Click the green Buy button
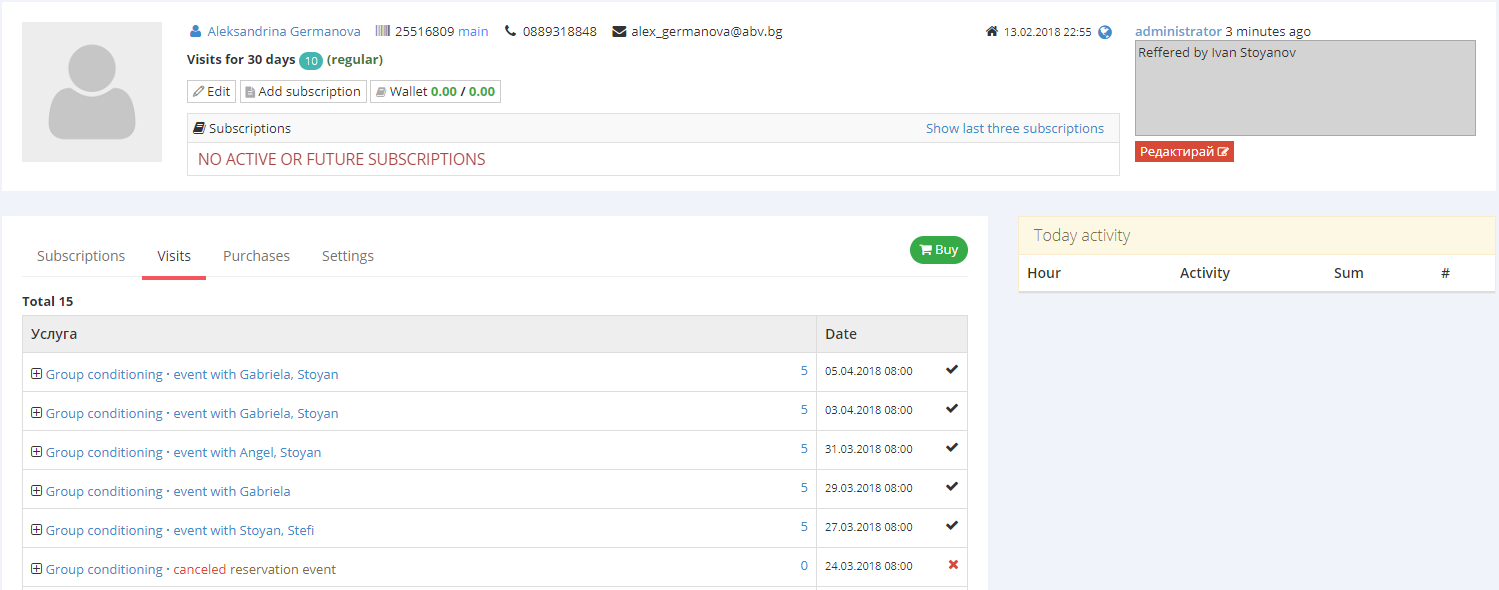The height and width of the screenshot is (590, 1499). [939, 250]
